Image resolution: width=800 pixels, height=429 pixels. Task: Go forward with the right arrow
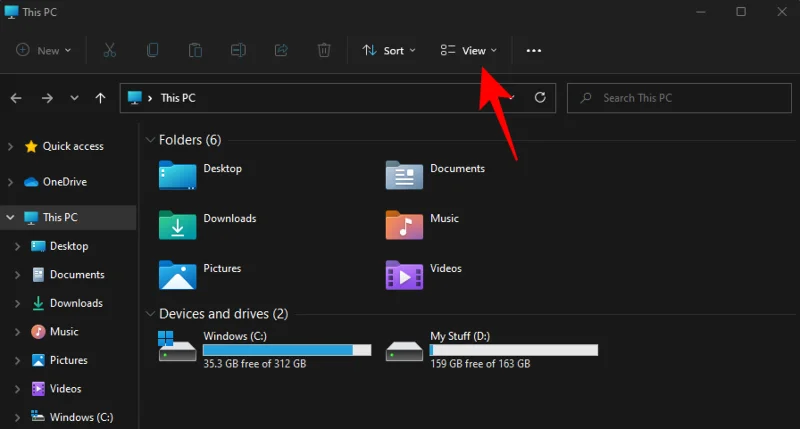point(47,98)
